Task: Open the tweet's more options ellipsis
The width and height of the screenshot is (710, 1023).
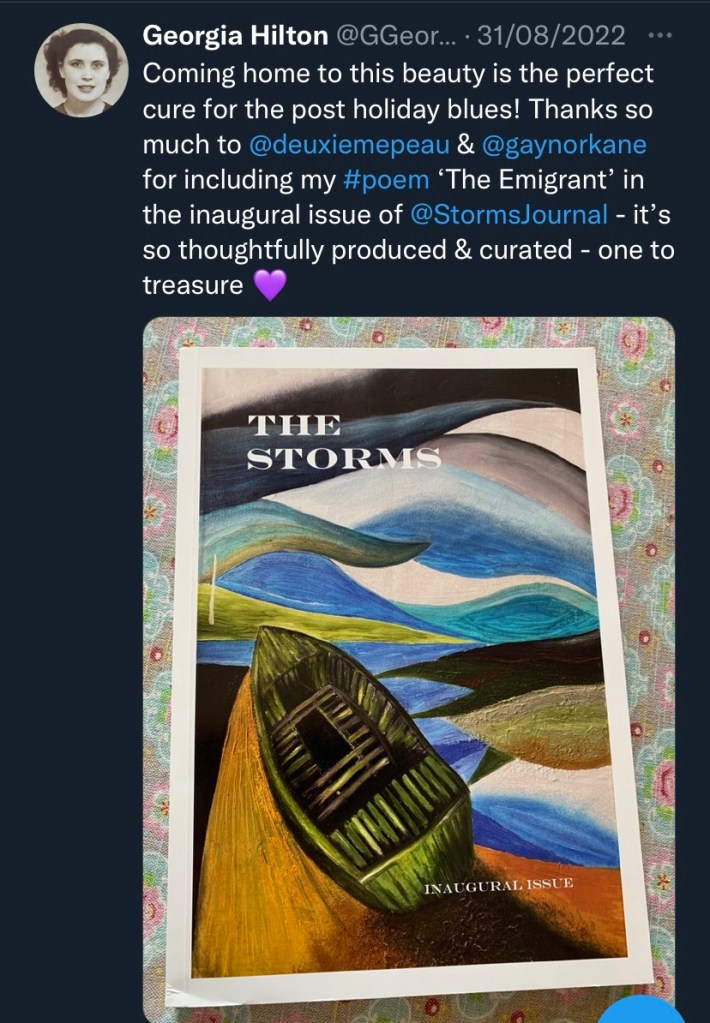Action: 661,37
